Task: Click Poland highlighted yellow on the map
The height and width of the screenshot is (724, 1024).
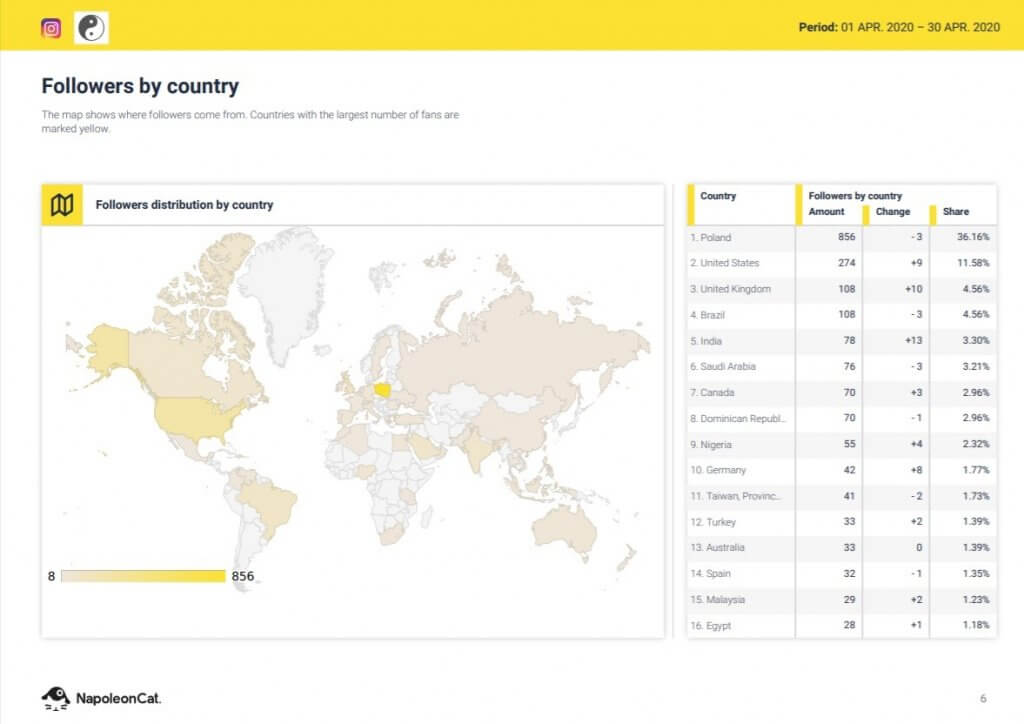Action: [x=385, y=390]
